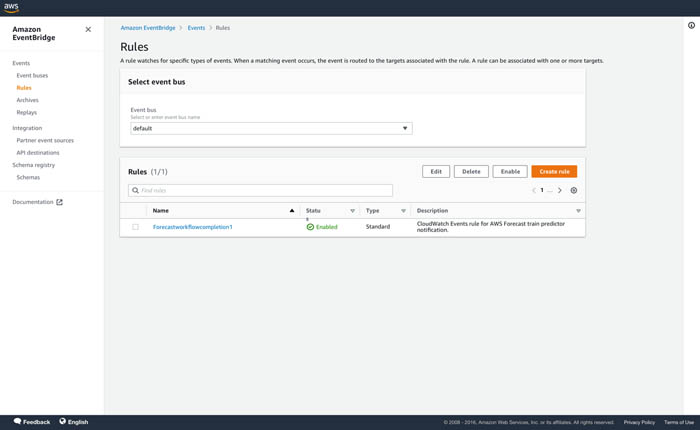Click the Feedback speech bubble icon
The height and width of the screenshot is (430, 700).
pyautogui.click(x=17, y=421)
